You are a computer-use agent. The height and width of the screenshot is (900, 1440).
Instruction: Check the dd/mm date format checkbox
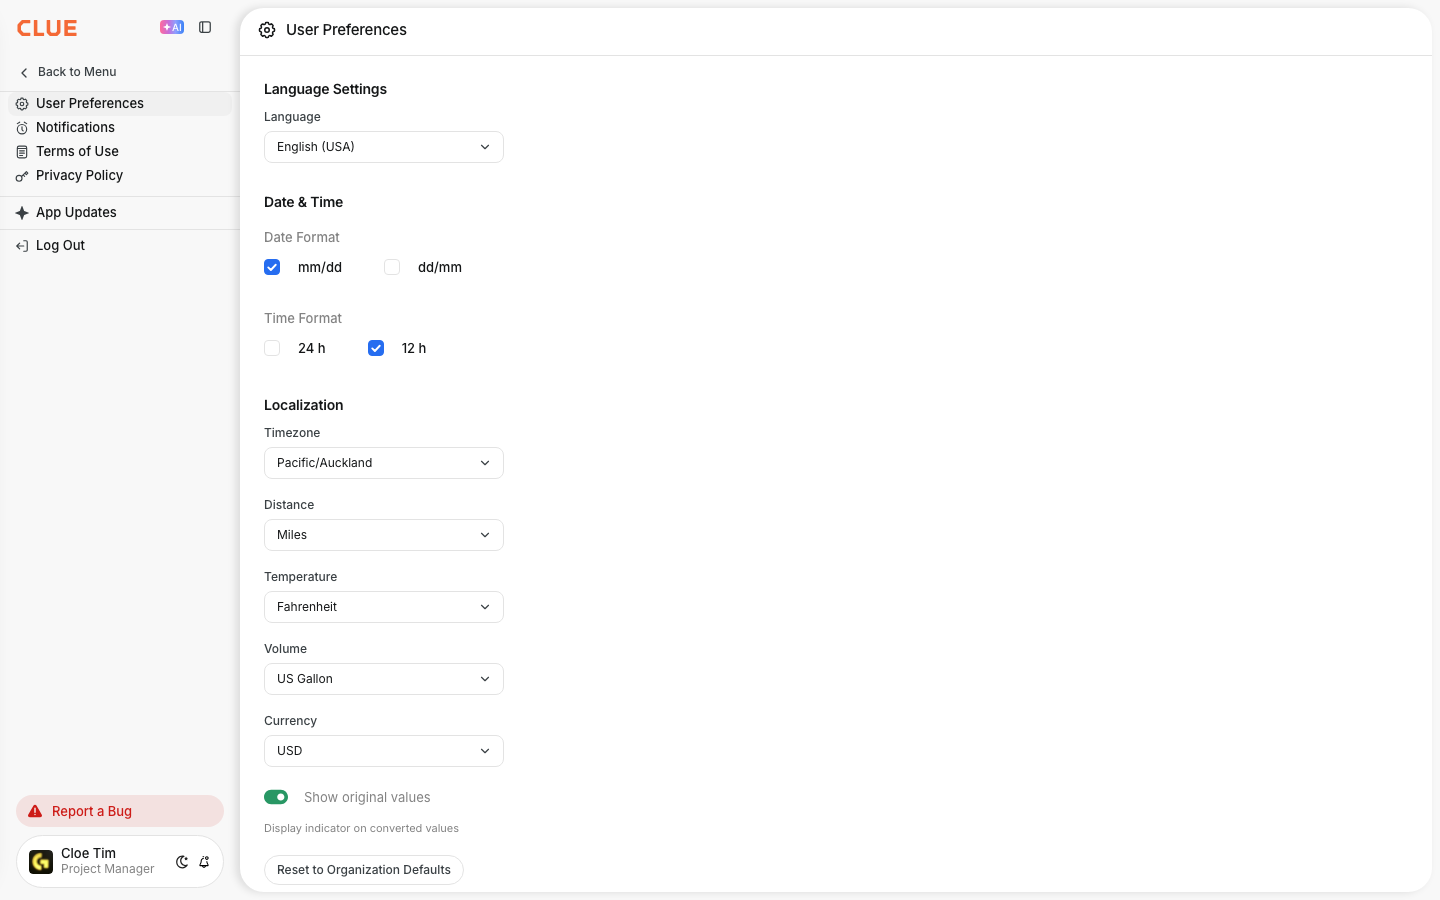392,267
